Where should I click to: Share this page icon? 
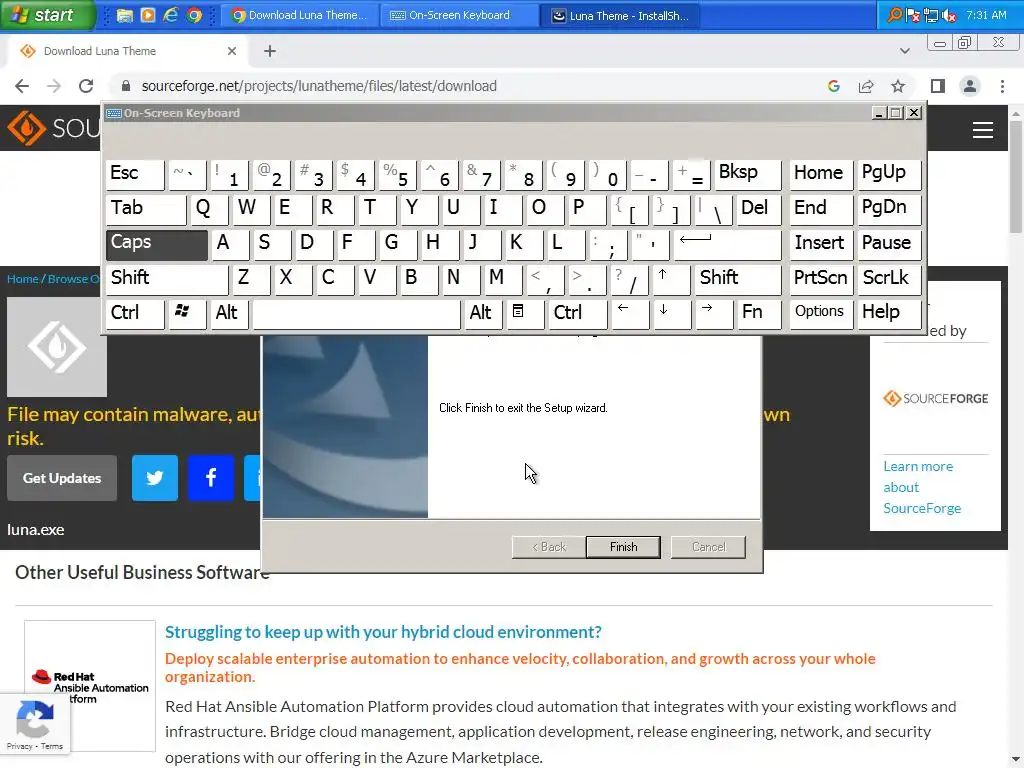click(x=866, y=86)
